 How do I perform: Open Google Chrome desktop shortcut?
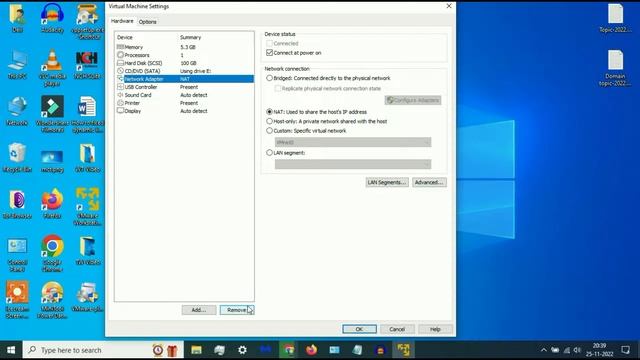pos(52,253)
